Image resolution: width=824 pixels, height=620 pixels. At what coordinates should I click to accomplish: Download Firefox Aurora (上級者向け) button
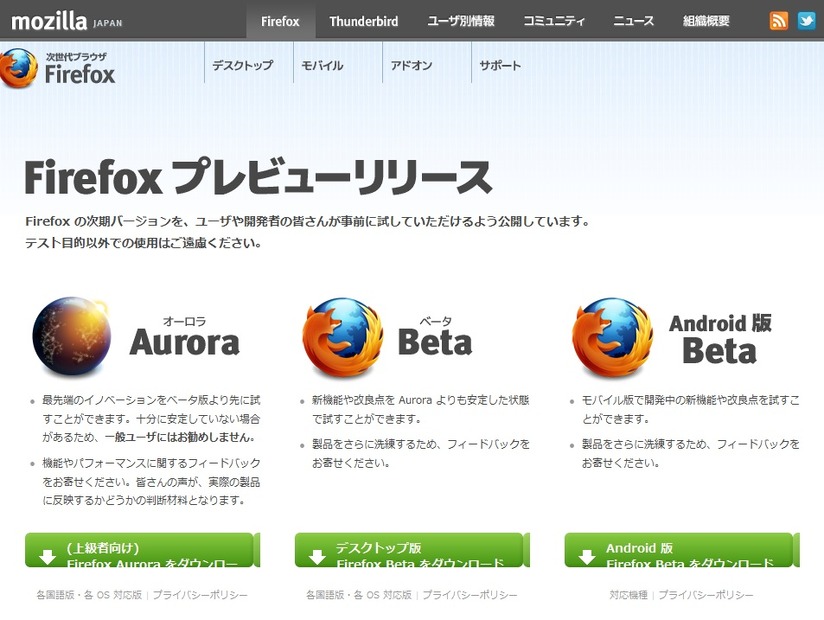[x=142, y=550]
